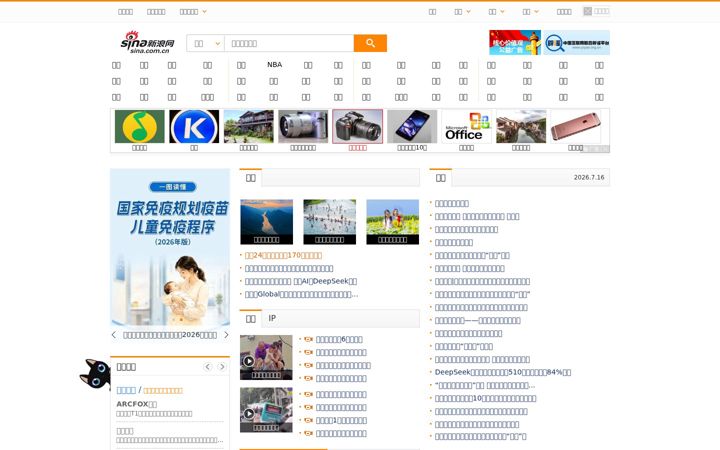Click the circular next arrow above the ARCFOX item

(222, 366)
